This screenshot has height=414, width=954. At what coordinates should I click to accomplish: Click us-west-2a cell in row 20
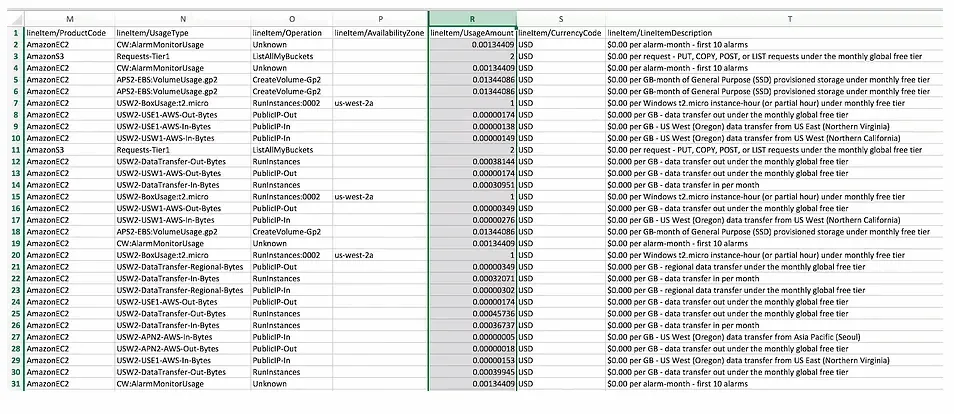(381, 255)
